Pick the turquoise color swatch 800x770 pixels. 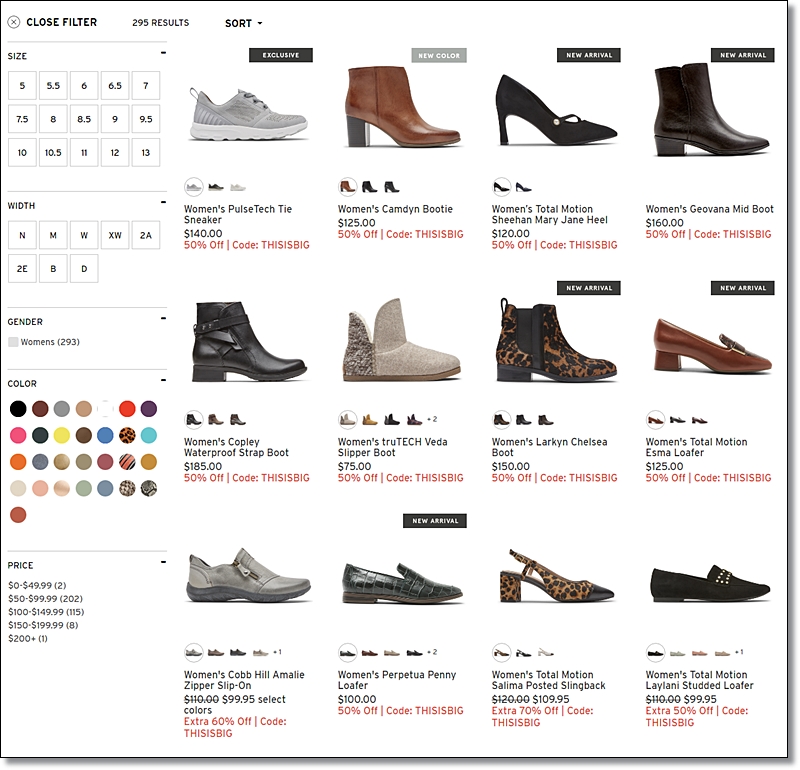point(149,435)
